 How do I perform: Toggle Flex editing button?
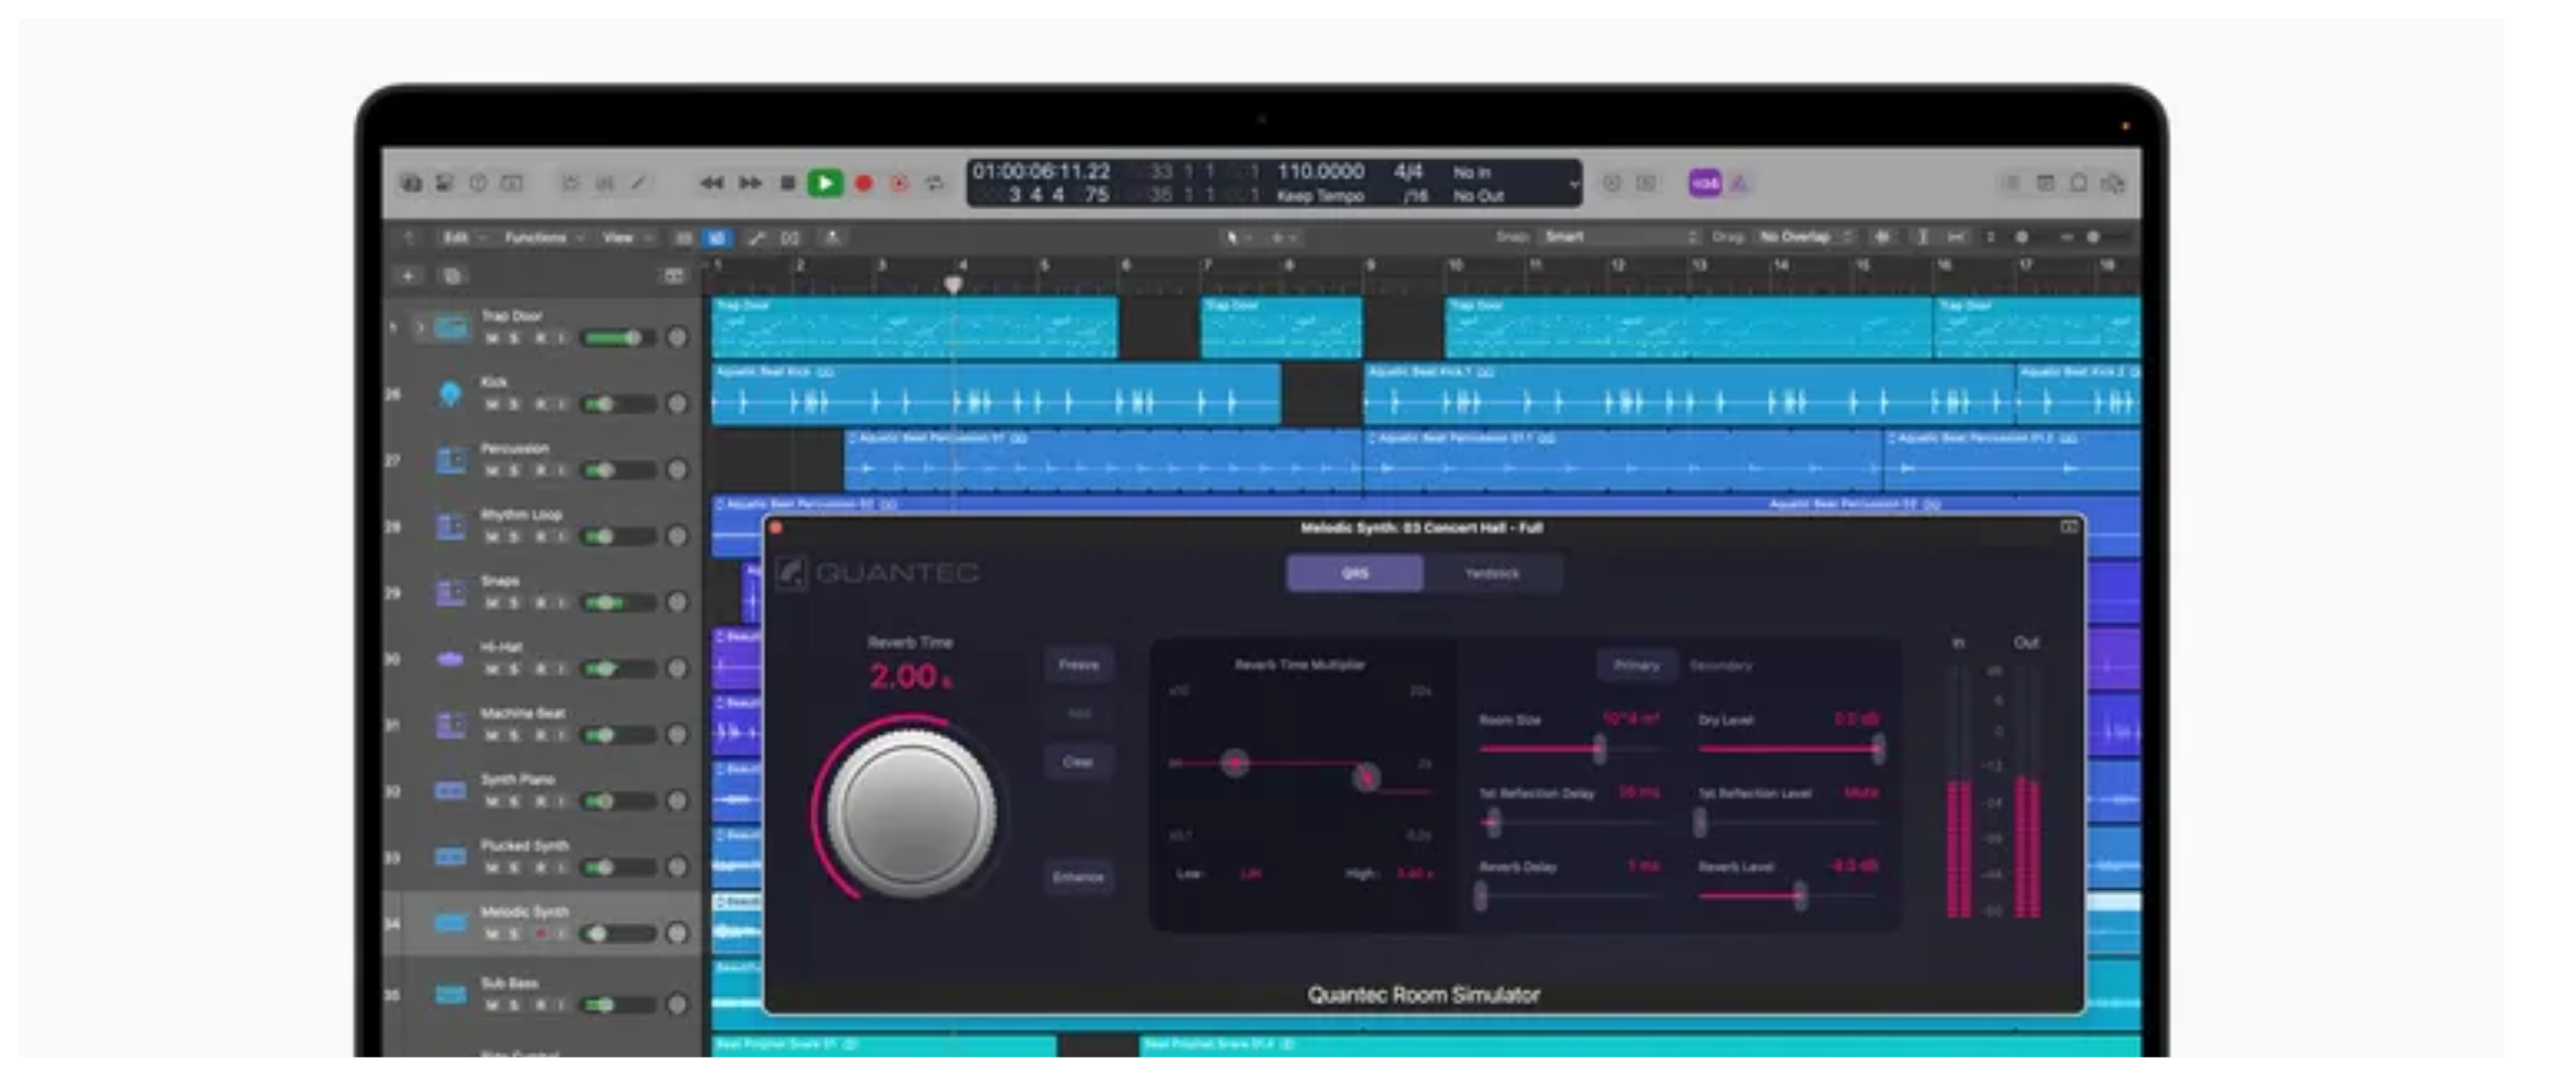(791, 238)
